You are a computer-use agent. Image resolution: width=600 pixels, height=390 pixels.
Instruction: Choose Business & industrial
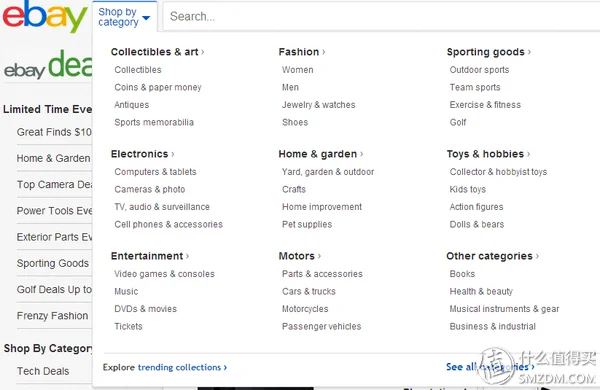(492, 326)
